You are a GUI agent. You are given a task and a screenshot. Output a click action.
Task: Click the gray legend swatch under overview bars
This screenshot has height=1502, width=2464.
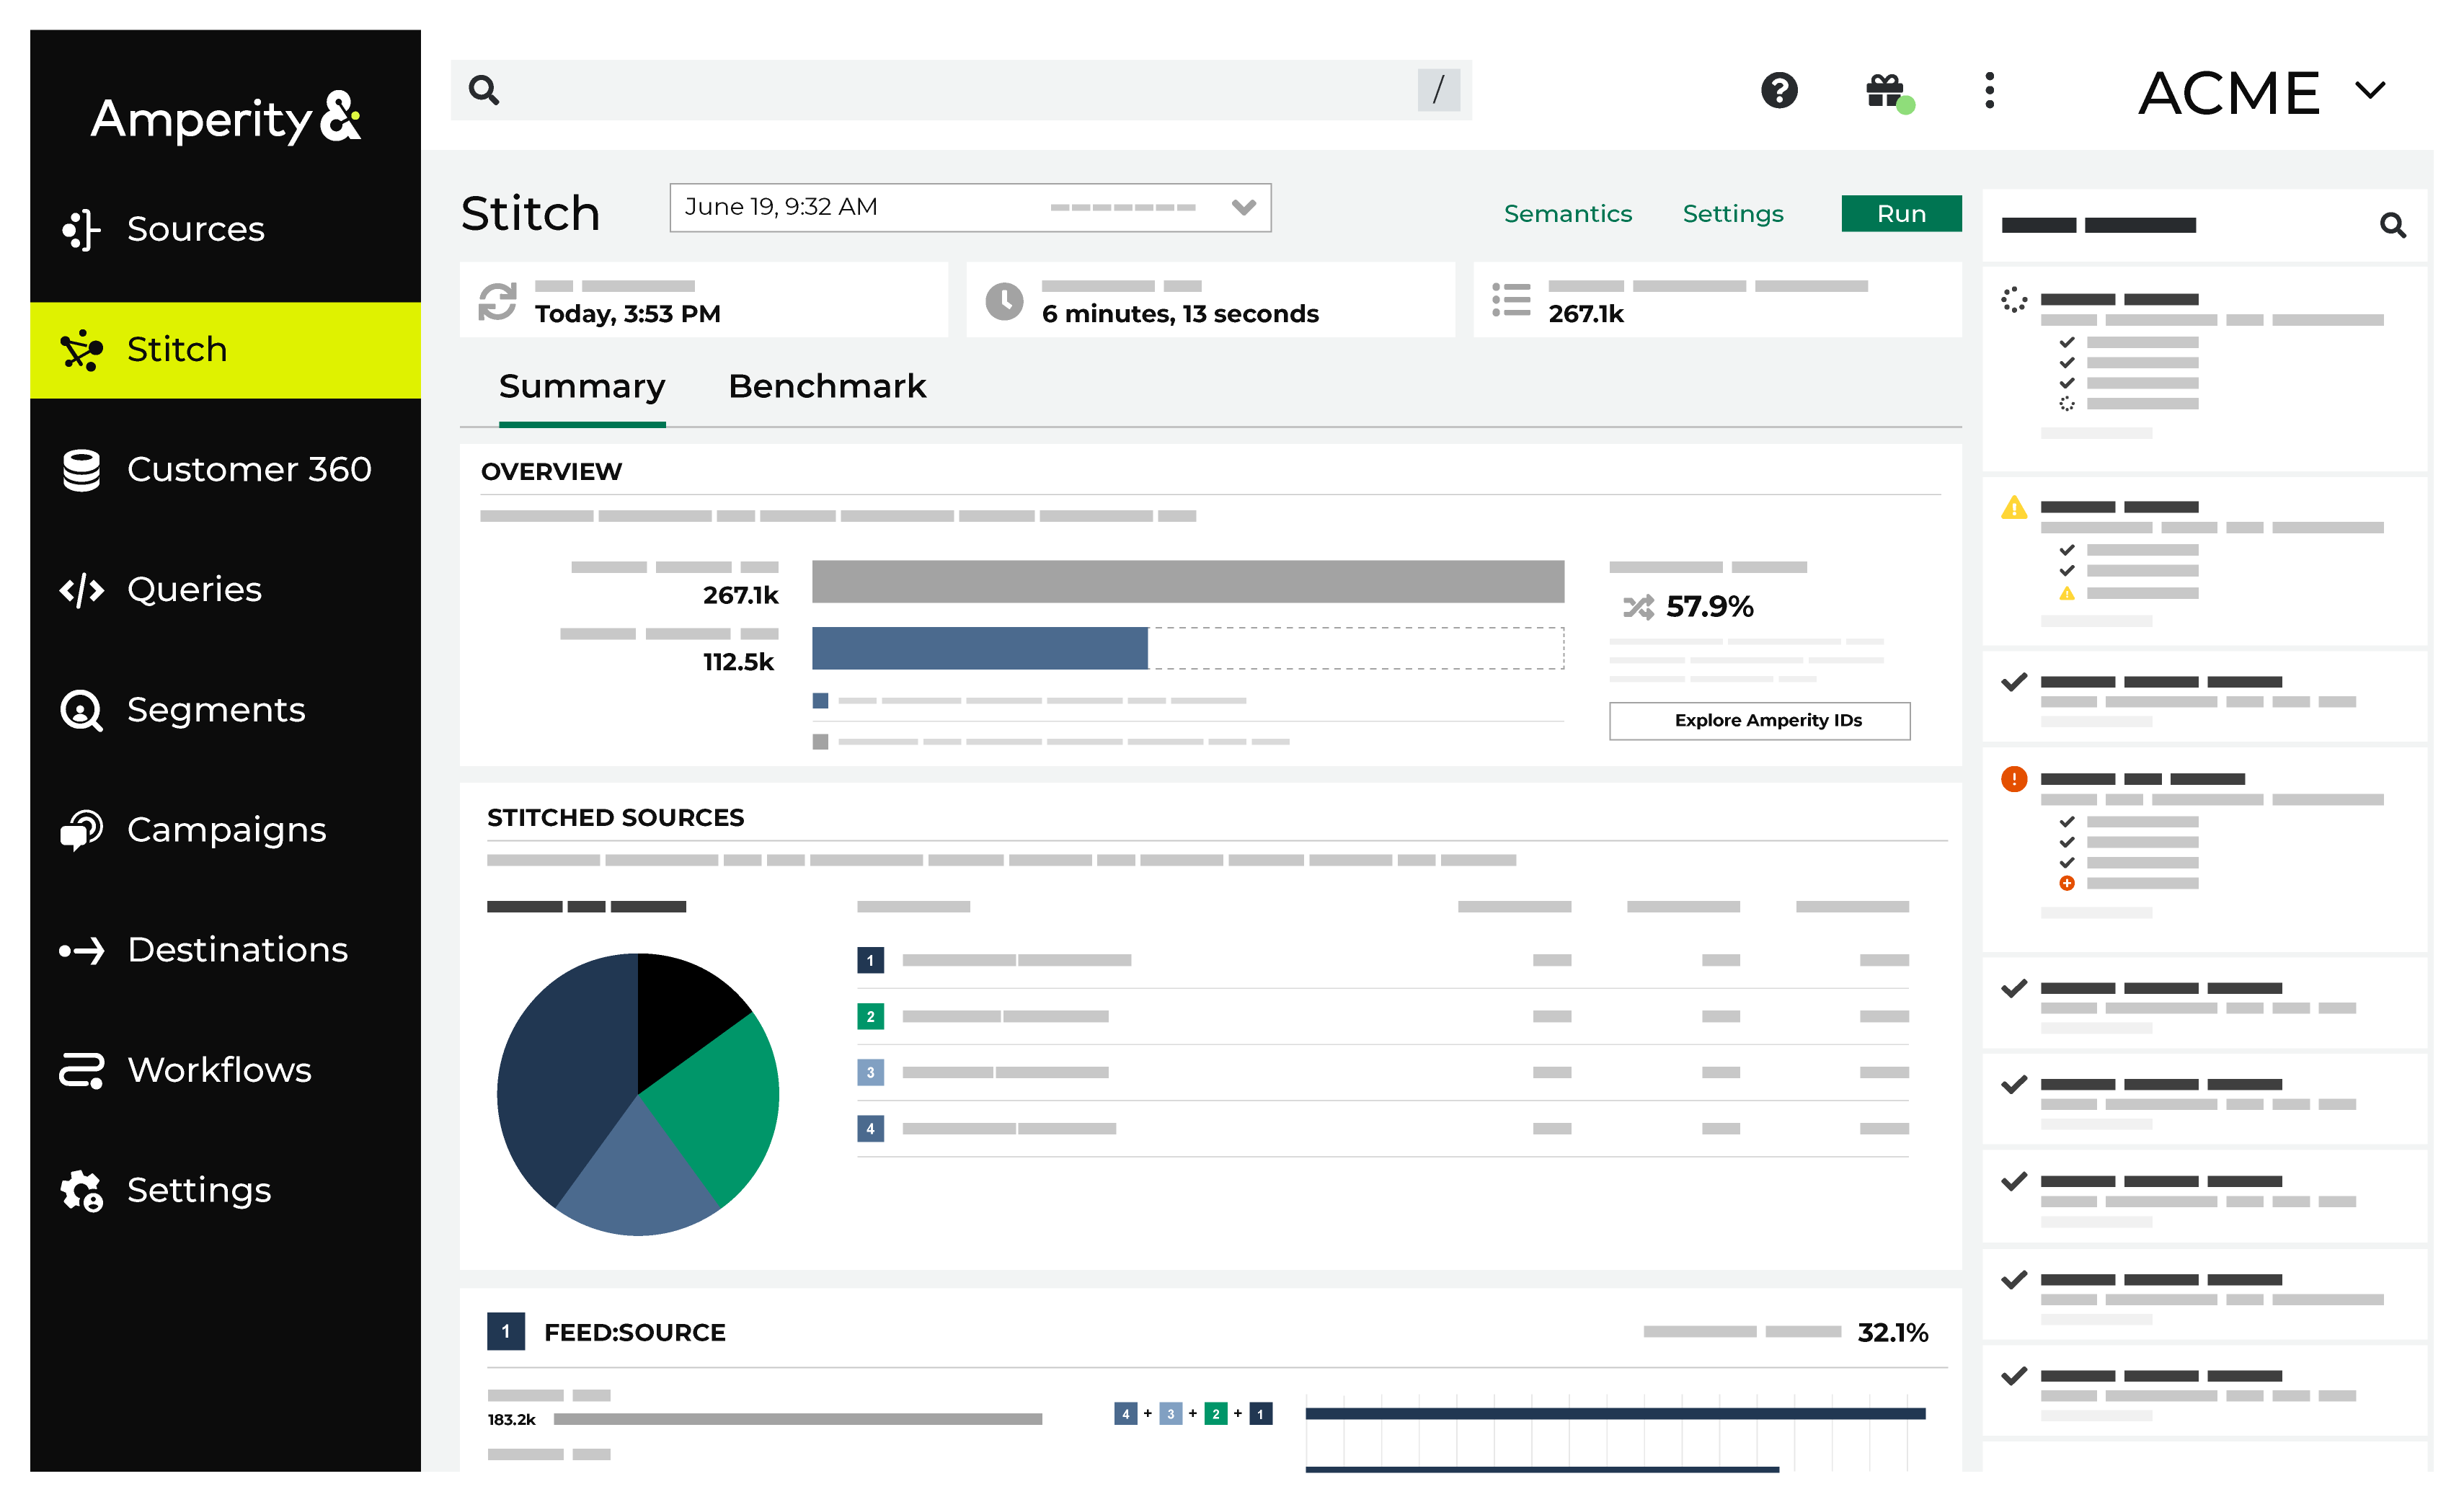[820, 741]
